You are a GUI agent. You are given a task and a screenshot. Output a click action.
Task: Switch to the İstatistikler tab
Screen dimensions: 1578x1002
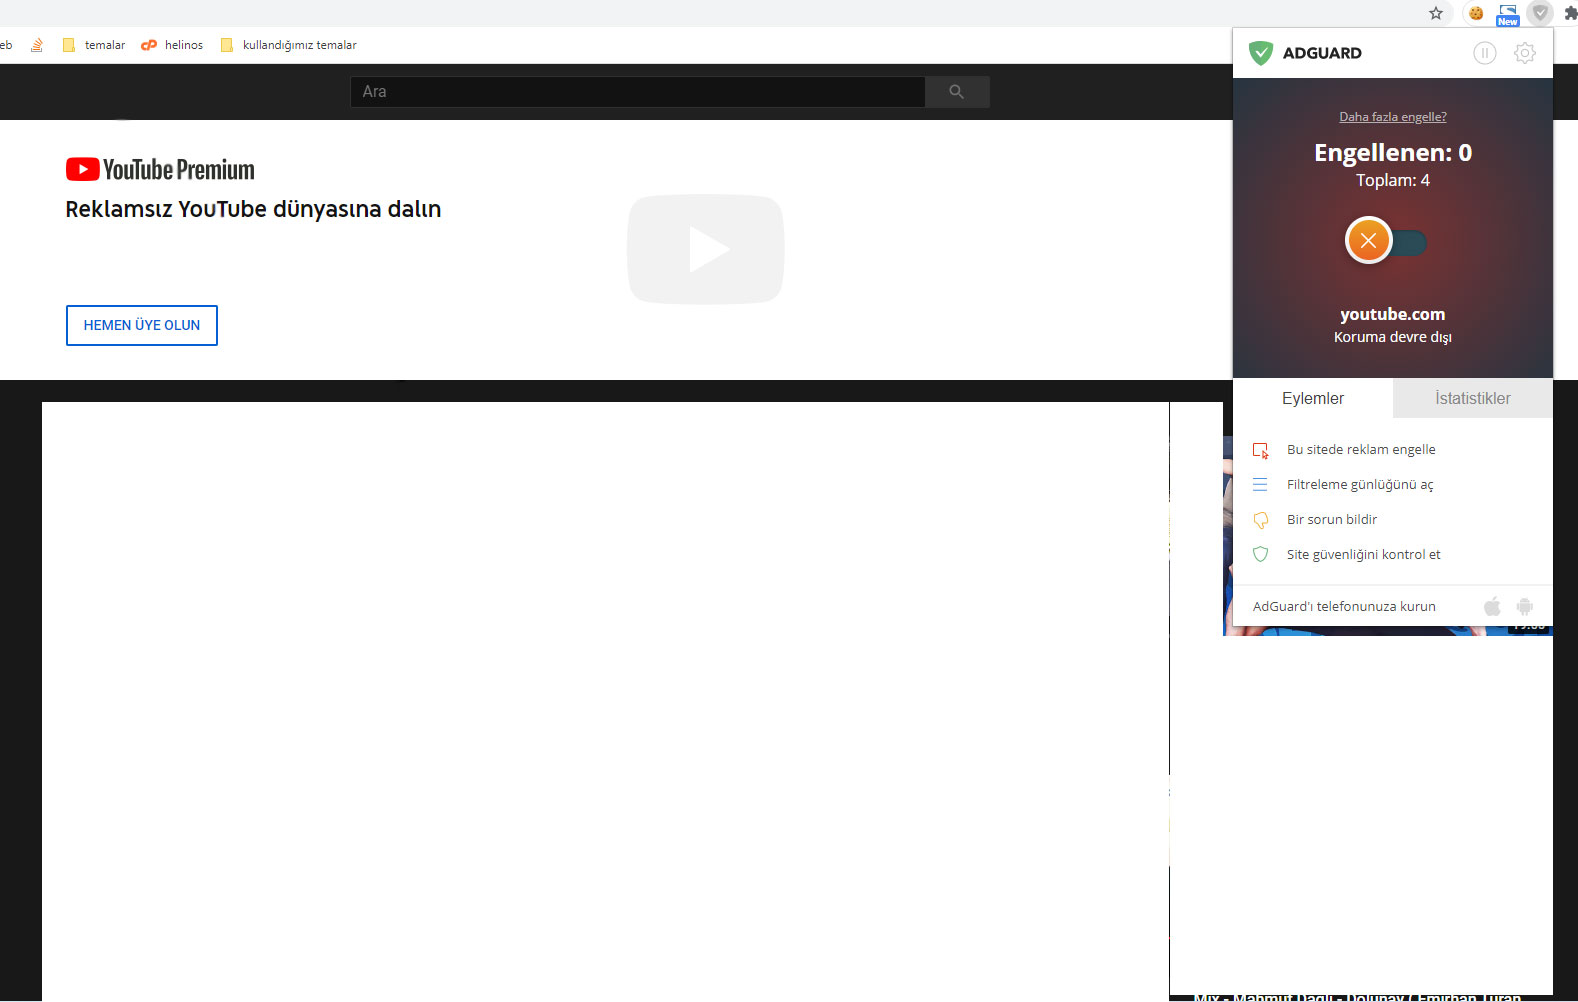1473,398
